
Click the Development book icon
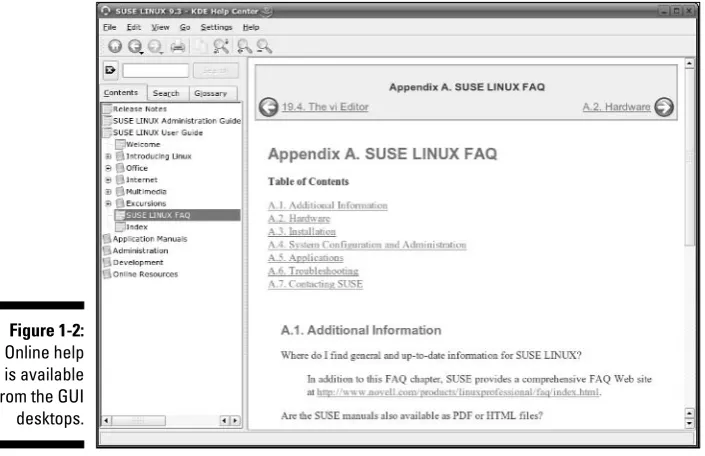click(x=107, y=262)
